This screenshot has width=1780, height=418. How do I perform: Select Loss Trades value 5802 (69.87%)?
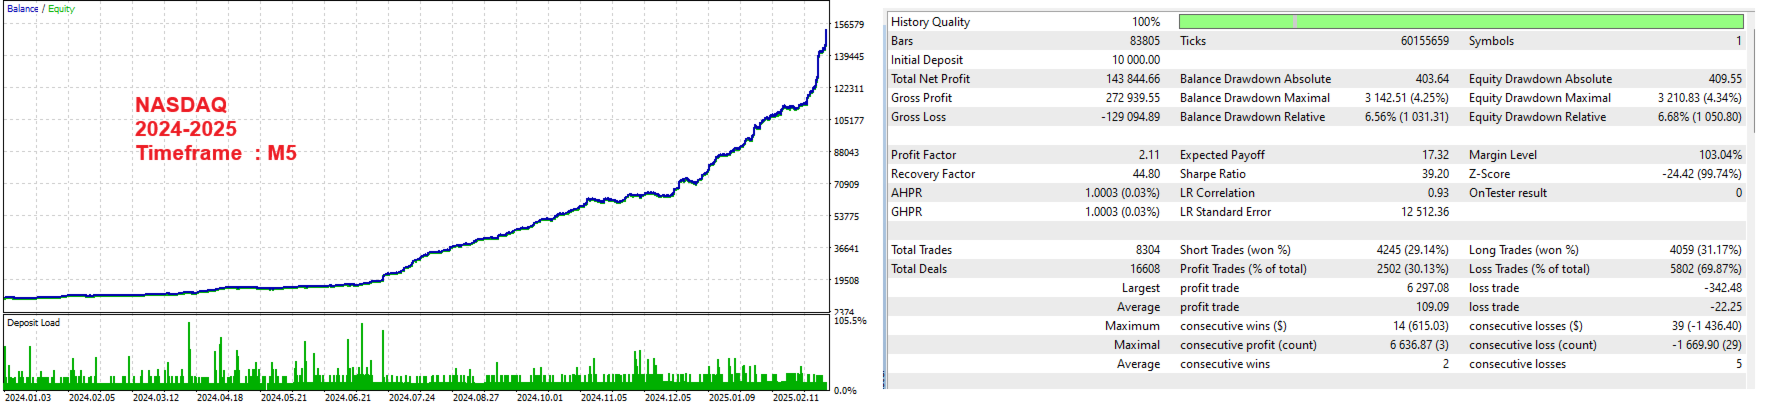click(x=1705, y=269)
